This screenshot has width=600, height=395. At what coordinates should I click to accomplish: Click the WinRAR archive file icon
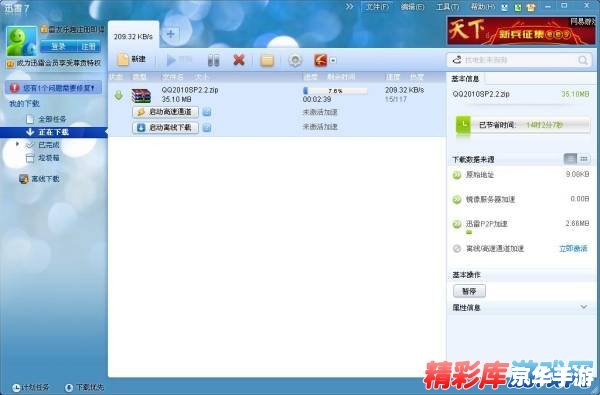(141, 96)
